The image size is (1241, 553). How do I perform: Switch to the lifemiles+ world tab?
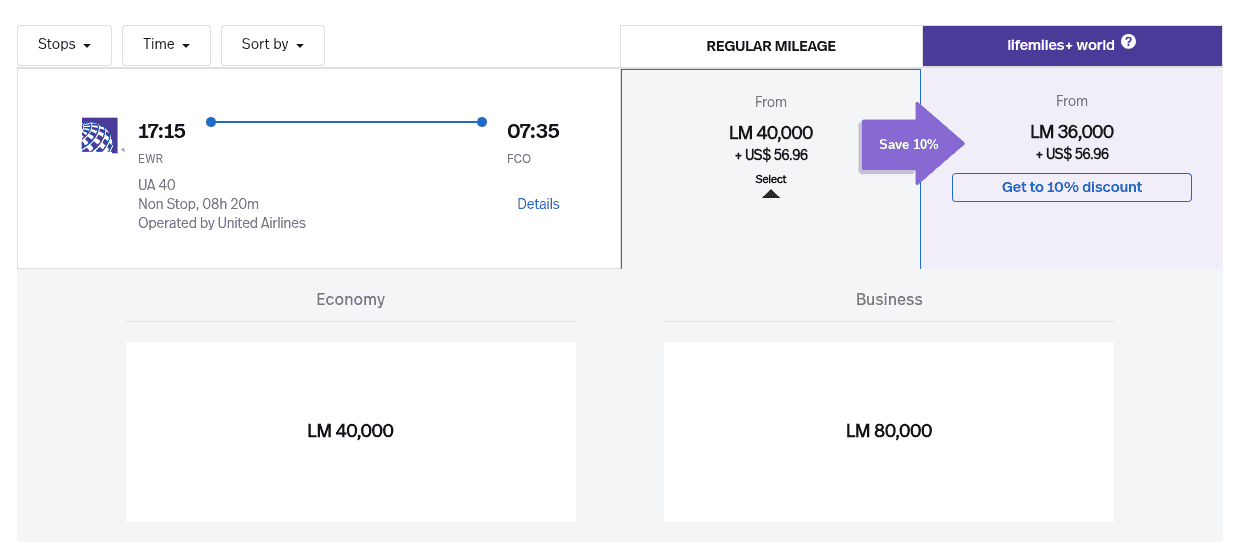(1060, 45)
